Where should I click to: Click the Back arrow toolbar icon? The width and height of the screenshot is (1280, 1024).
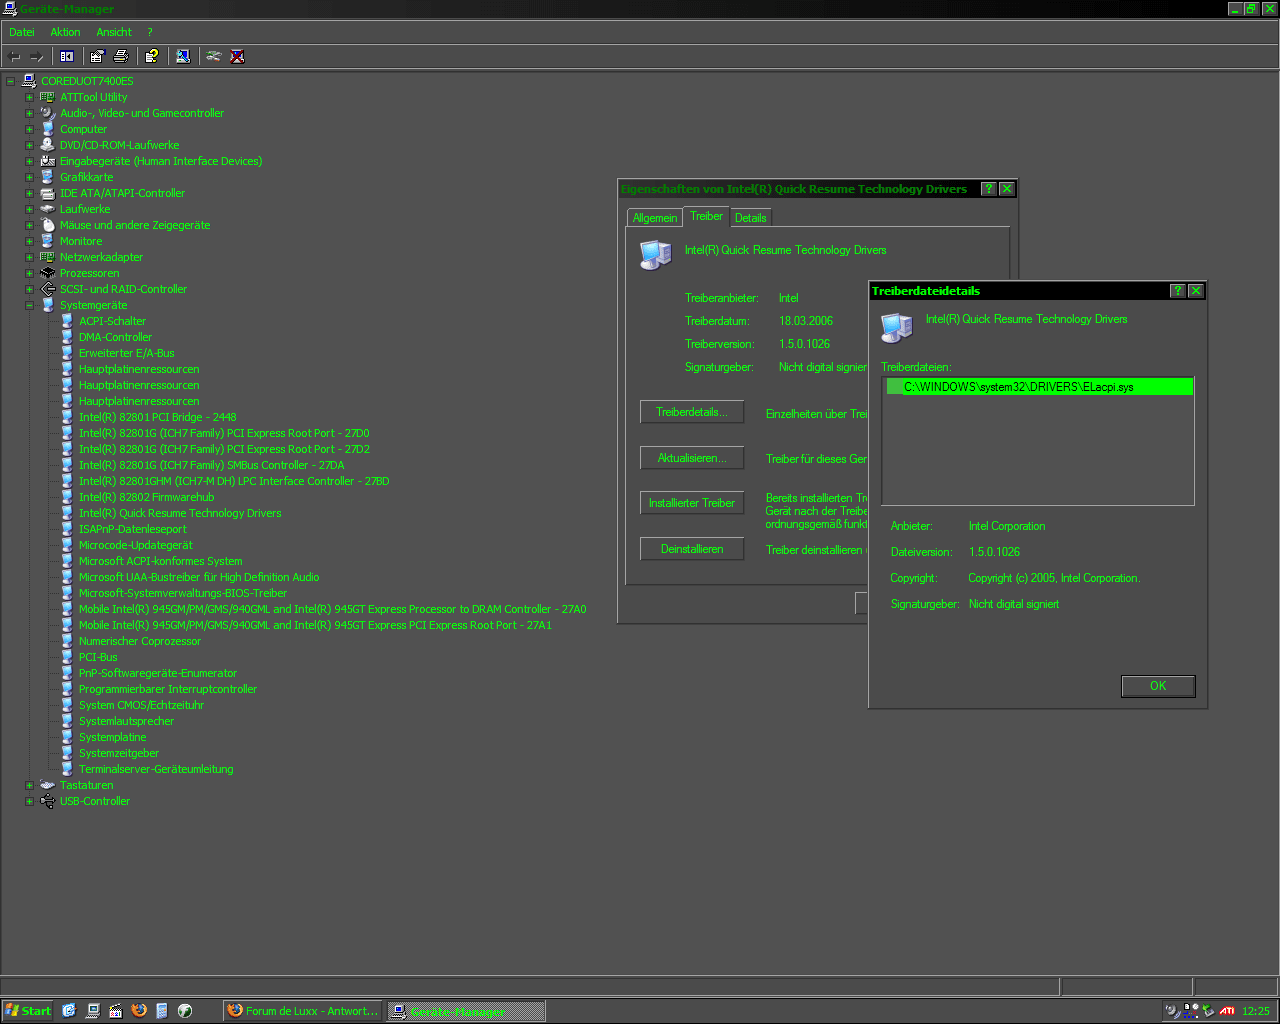(x=14, y=56)
